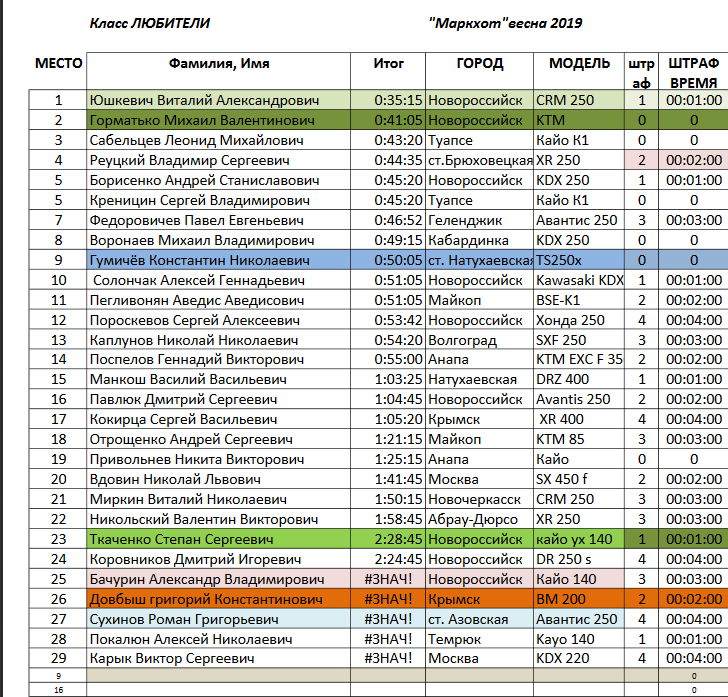Viewport: 728px width, 697px height.
Task: Click city cell Кабардинка
Action: [x=480, y=240]
